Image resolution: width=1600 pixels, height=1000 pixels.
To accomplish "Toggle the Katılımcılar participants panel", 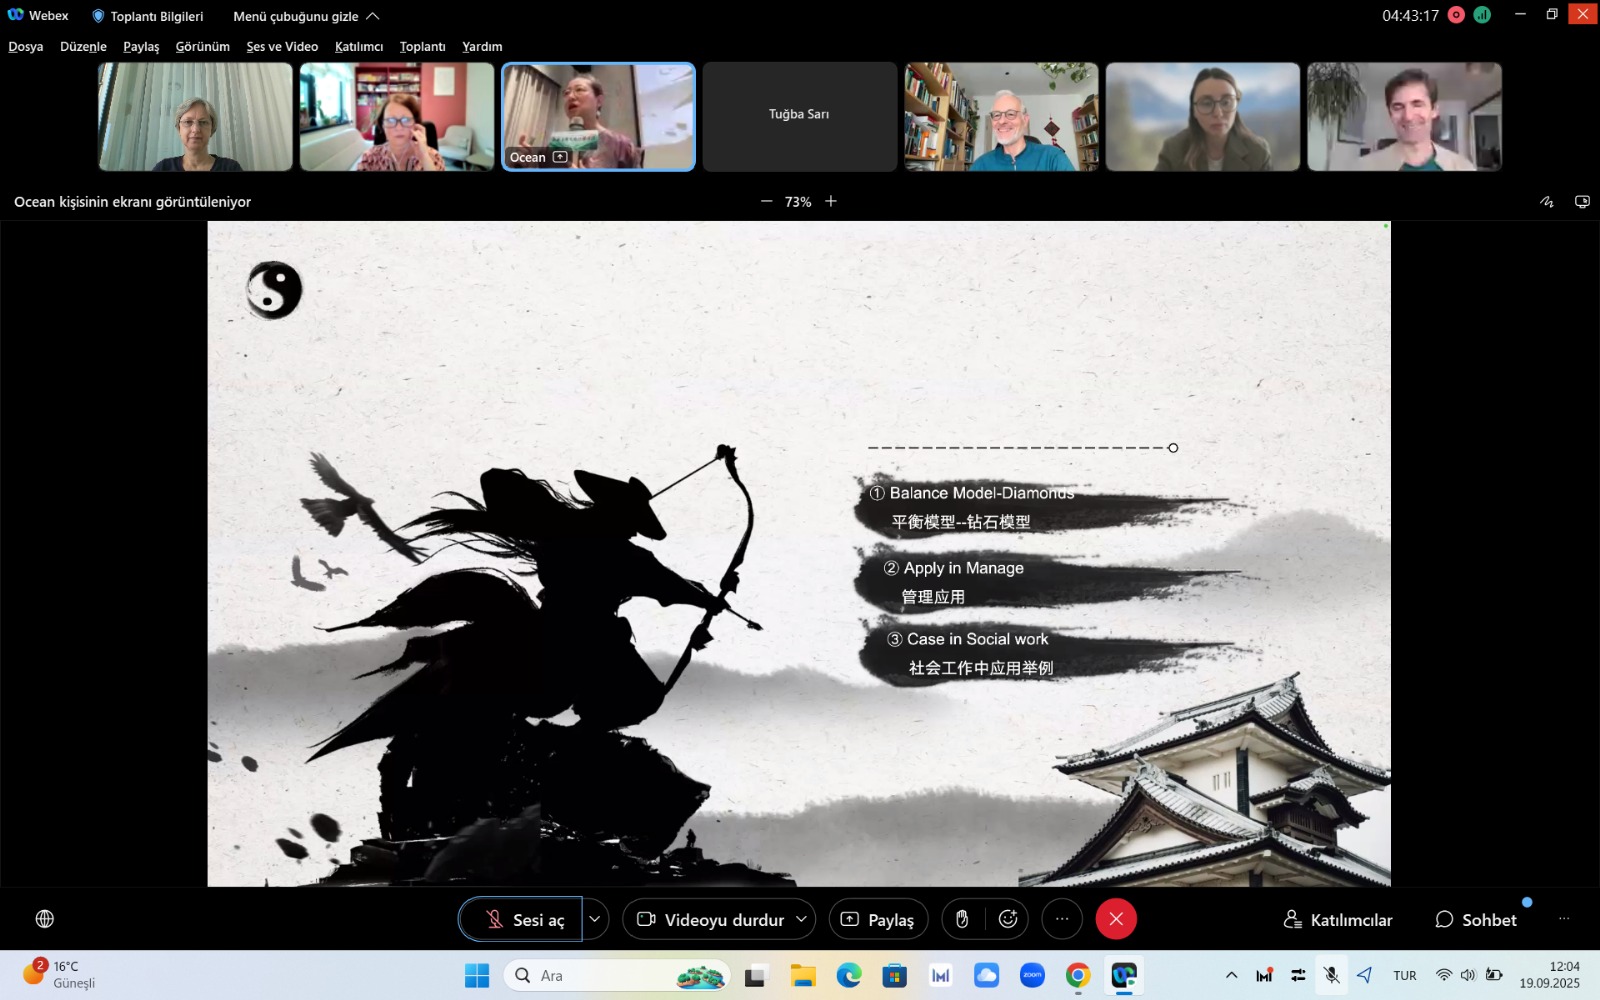I will pos(1338,919).
